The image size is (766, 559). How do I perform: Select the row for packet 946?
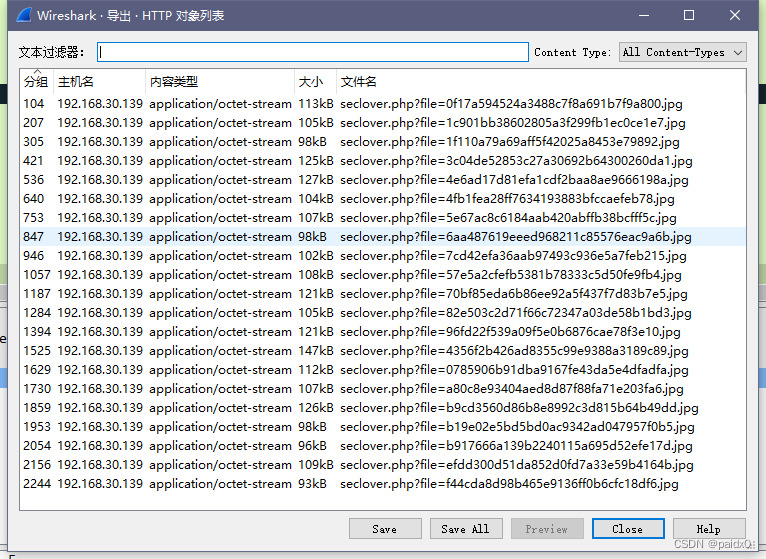click(383, 256)
